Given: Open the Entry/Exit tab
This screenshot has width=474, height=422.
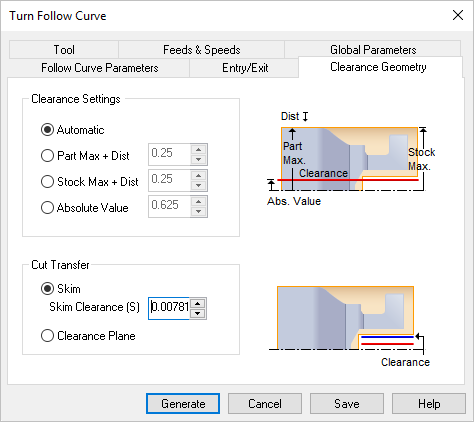Looking at the screenshot, I should tap(245, 68).
